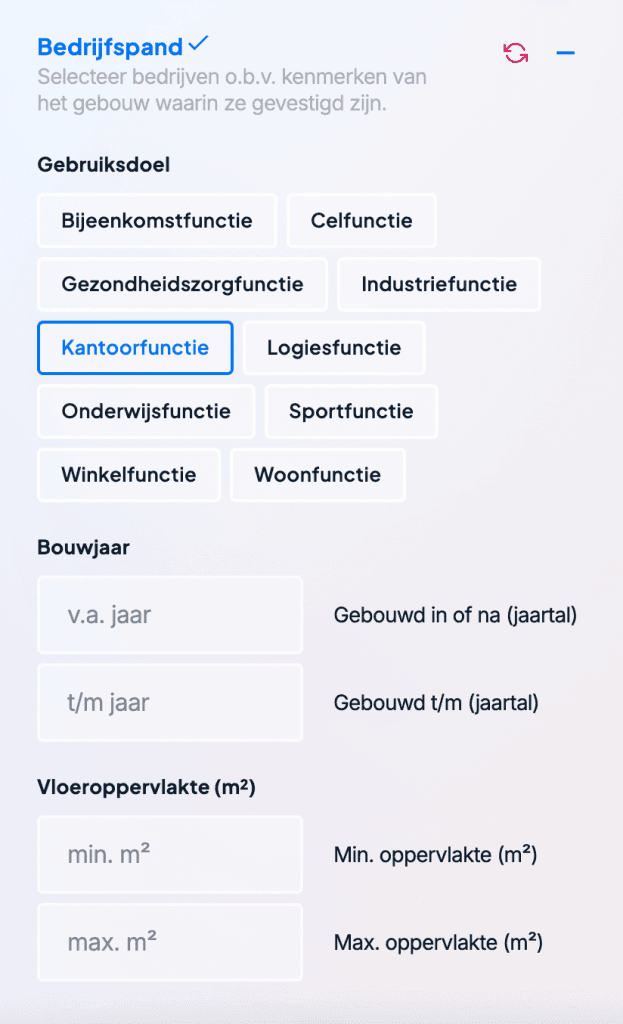Screen dimensions: 623x1024
Task: Toggle the Logiesfunctie chip
Action: point(334,348)
